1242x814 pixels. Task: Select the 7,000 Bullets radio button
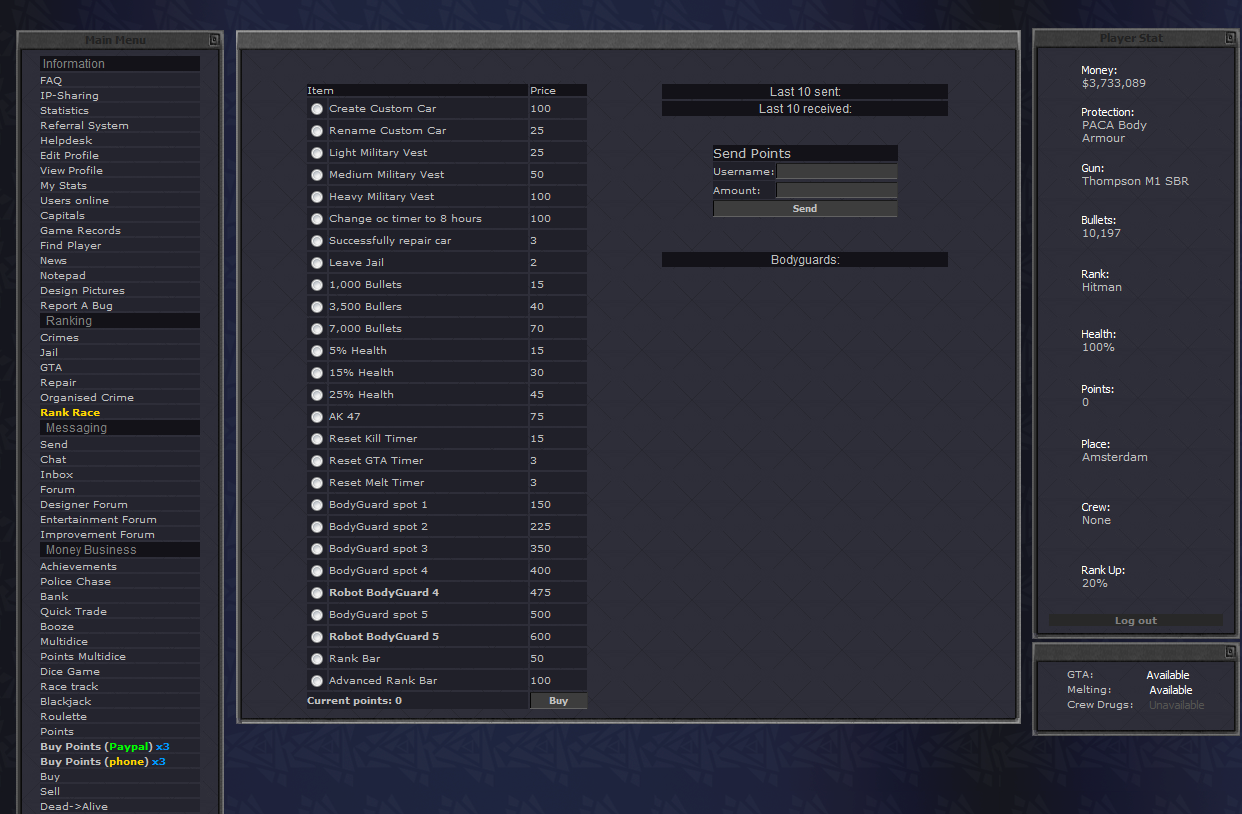tap(317, 329)
